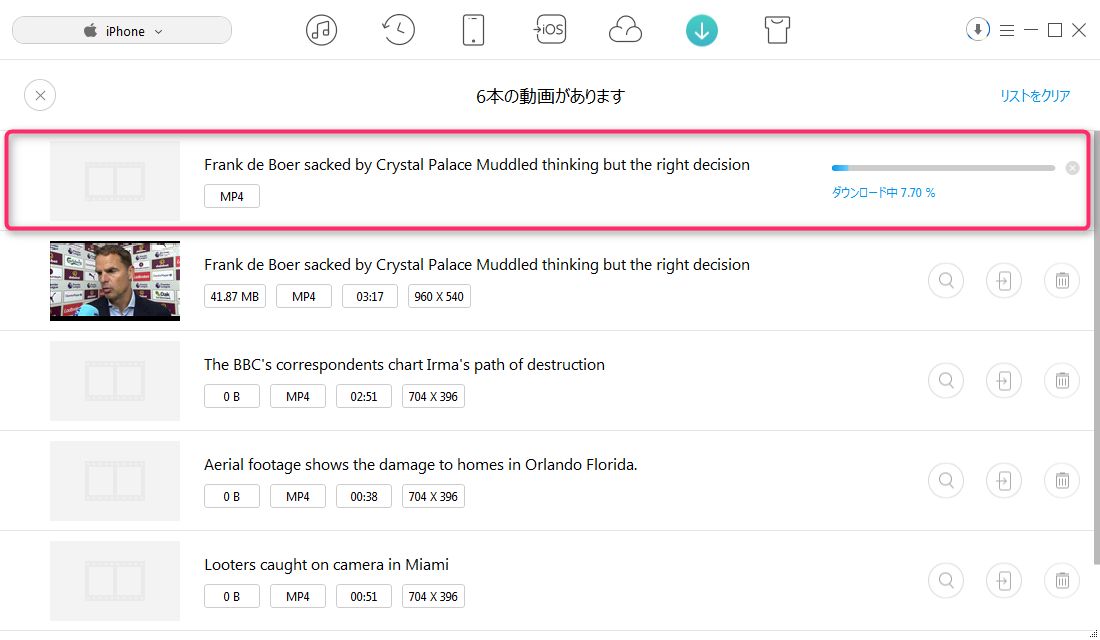Click the small download status icon near menu
This screenshot has width=1100, height=640.
(977, 29)
